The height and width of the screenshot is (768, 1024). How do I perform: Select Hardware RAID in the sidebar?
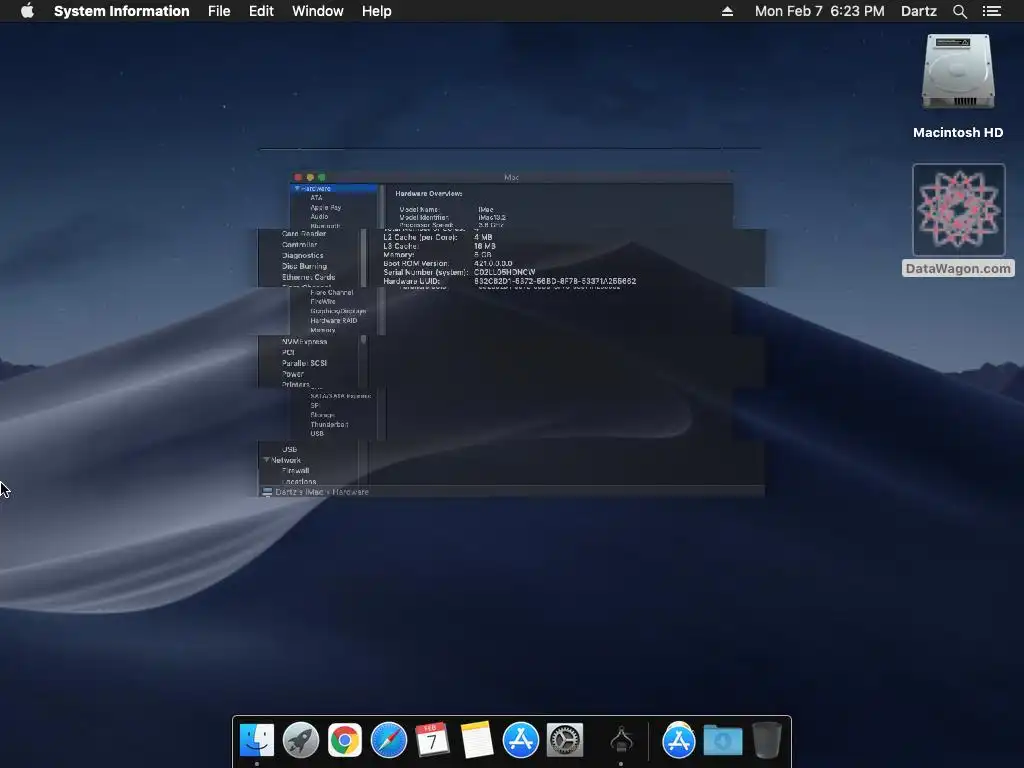334,321
